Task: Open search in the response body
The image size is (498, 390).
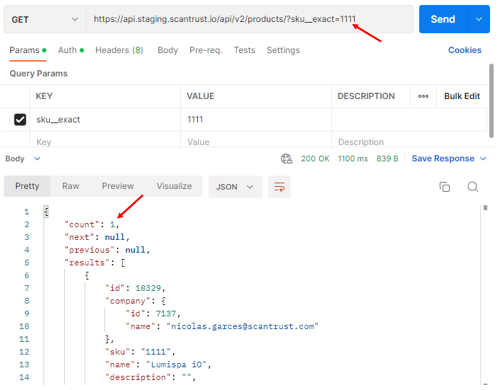Action: (473, 187)
